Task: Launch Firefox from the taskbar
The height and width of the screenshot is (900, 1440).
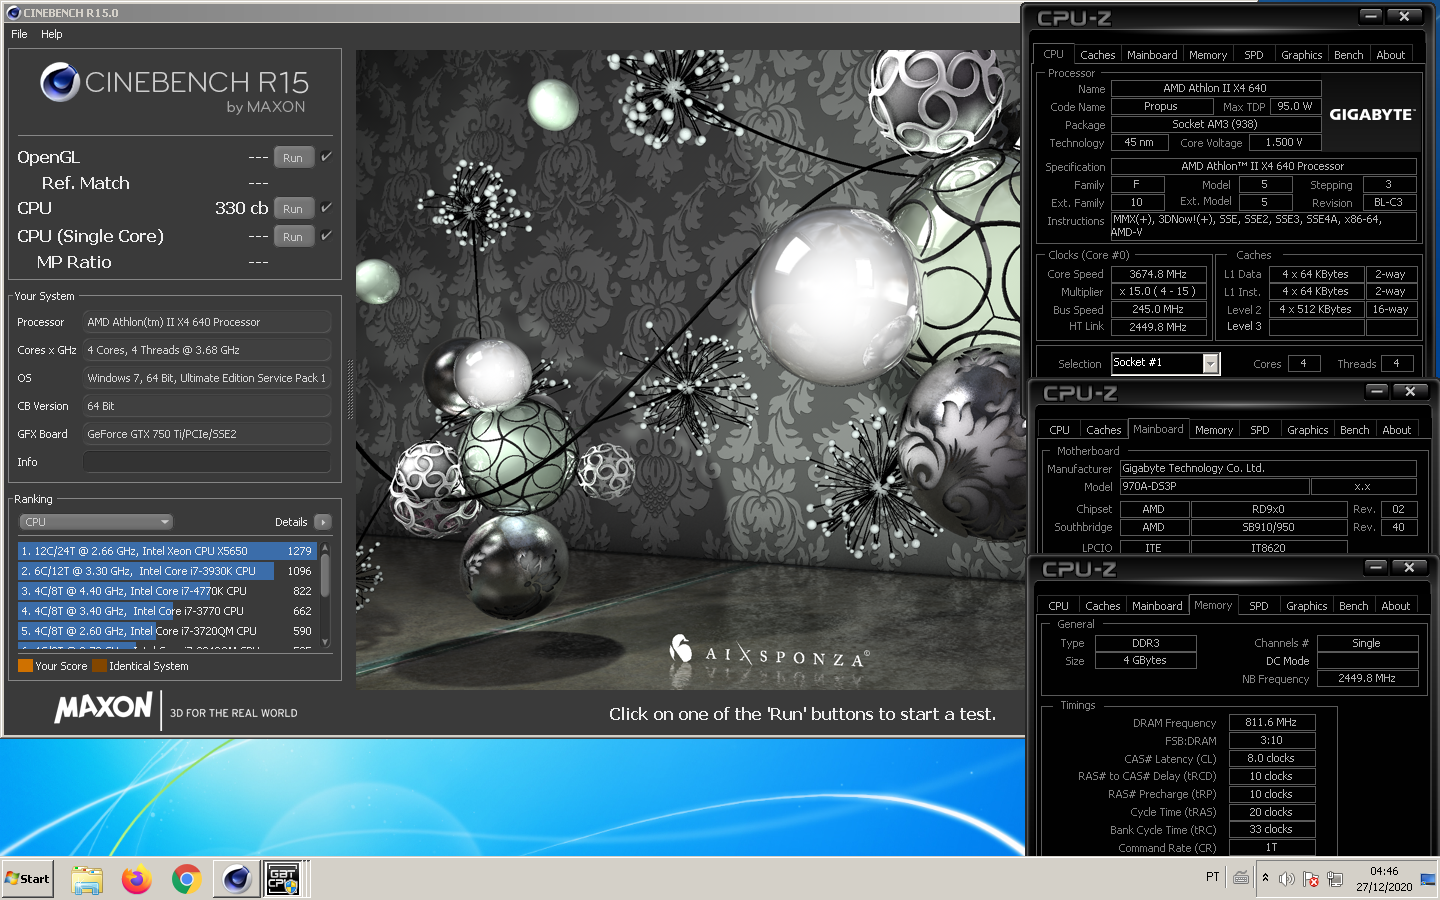Action: pyautogui.click(x=137, y=879)
